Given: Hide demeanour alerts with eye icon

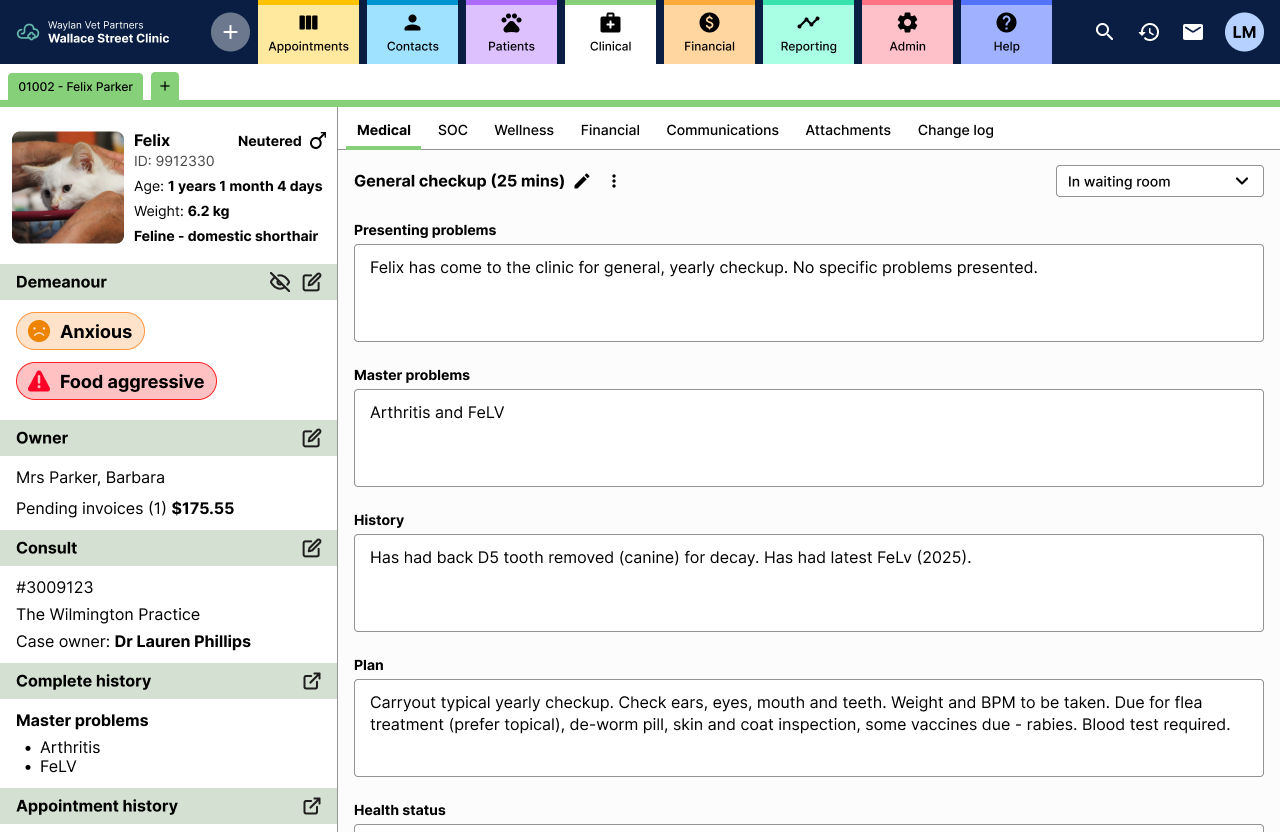Looking at the screenshot, I should point(280,282).
